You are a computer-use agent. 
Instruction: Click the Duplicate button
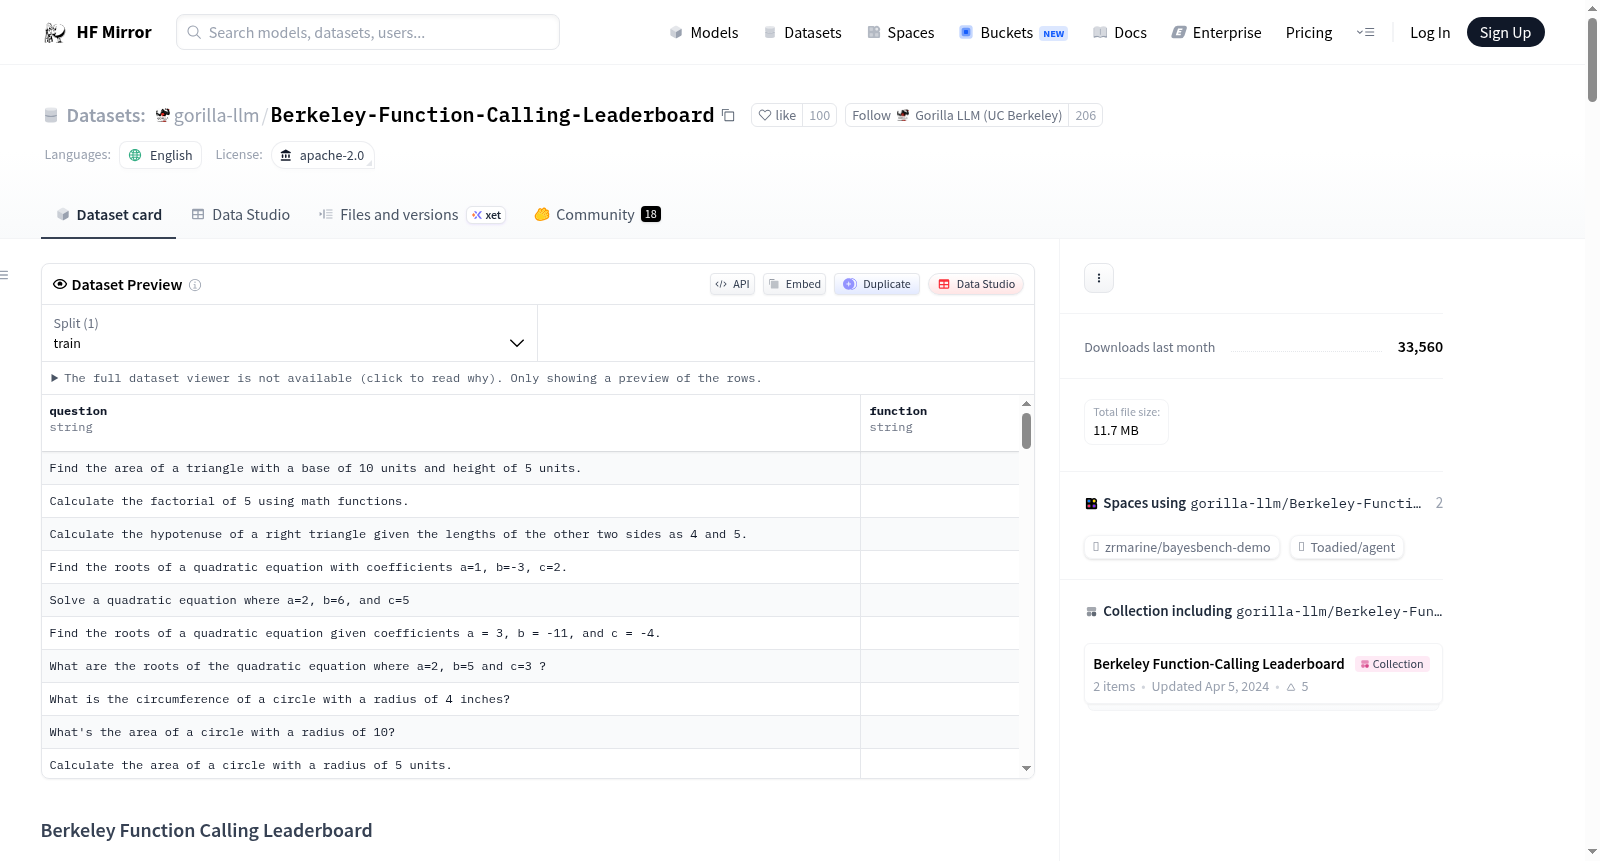point(877,285)
